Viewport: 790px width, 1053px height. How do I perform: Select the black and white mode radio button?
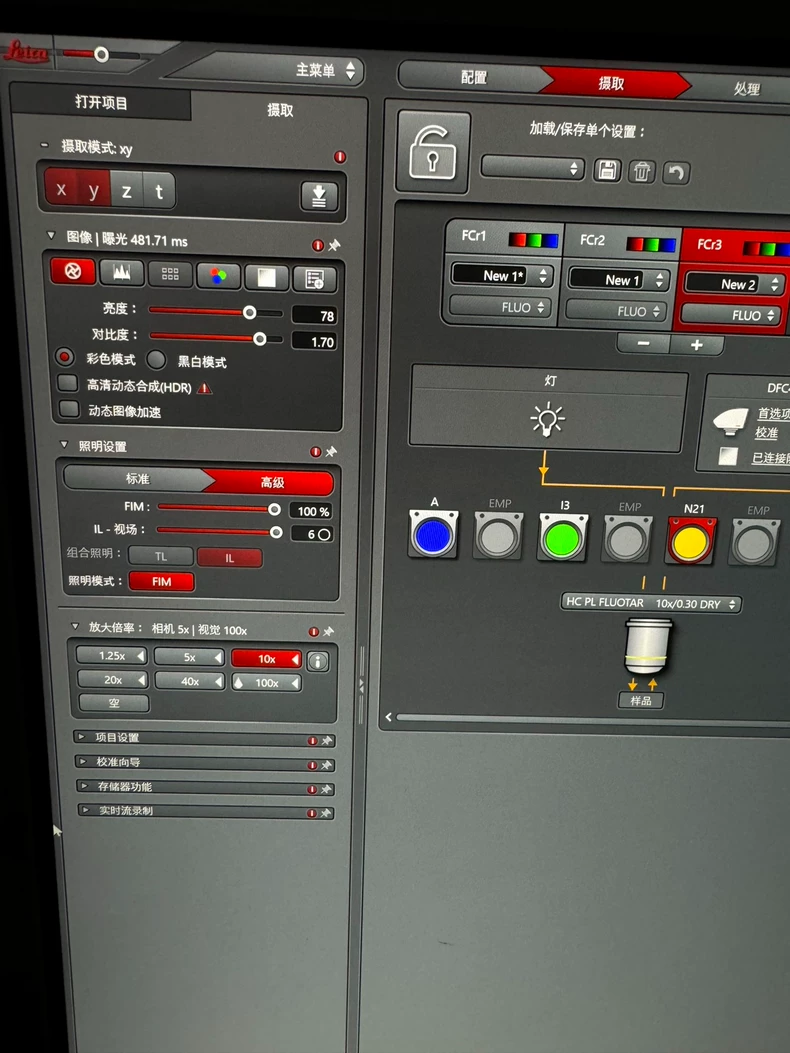click(156, 360)
